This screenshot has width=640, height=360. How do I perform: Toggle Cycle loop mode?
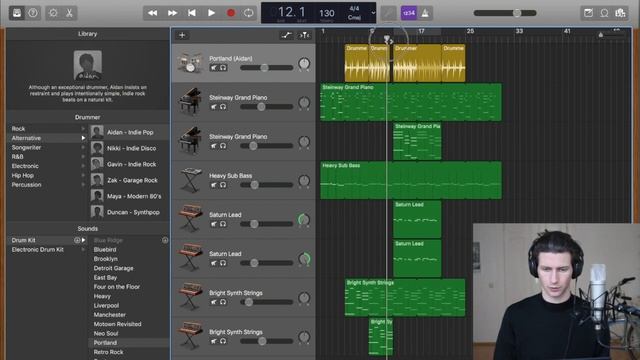(x=248, y=13)
